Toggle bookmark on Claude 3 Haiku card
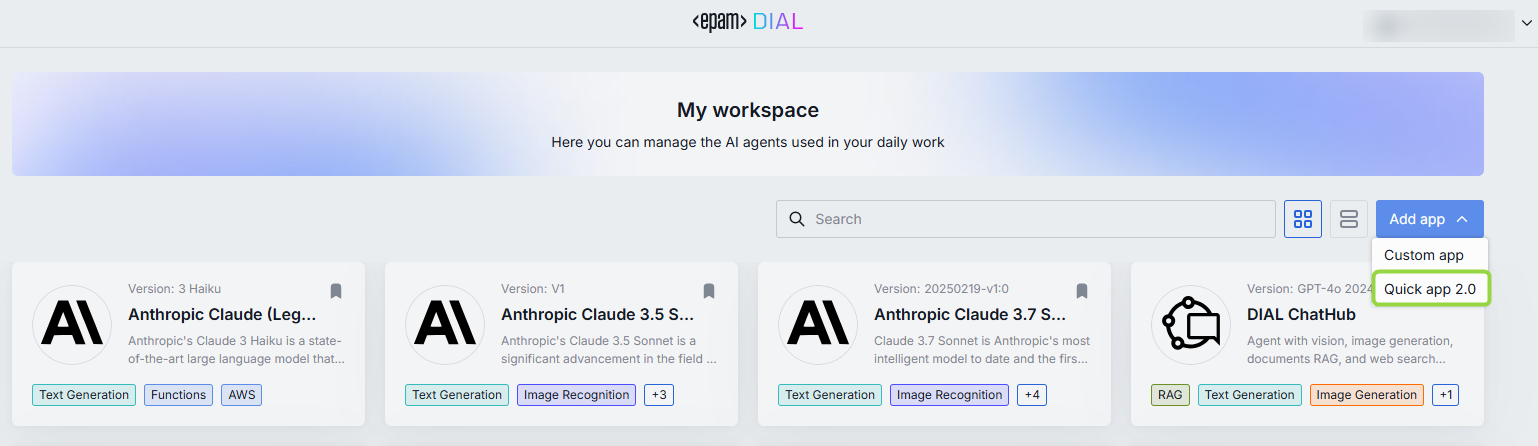The image size is (1538, 446). [336, 291]
